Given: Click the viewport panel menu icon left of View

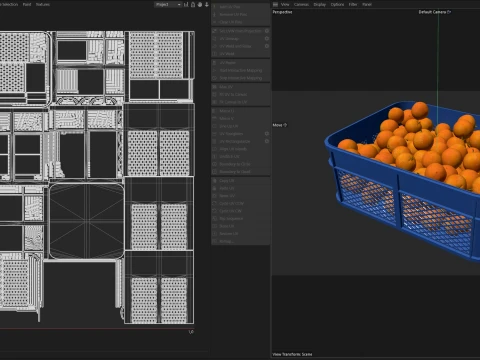Looking at the screenshot, I should point(275,4).
